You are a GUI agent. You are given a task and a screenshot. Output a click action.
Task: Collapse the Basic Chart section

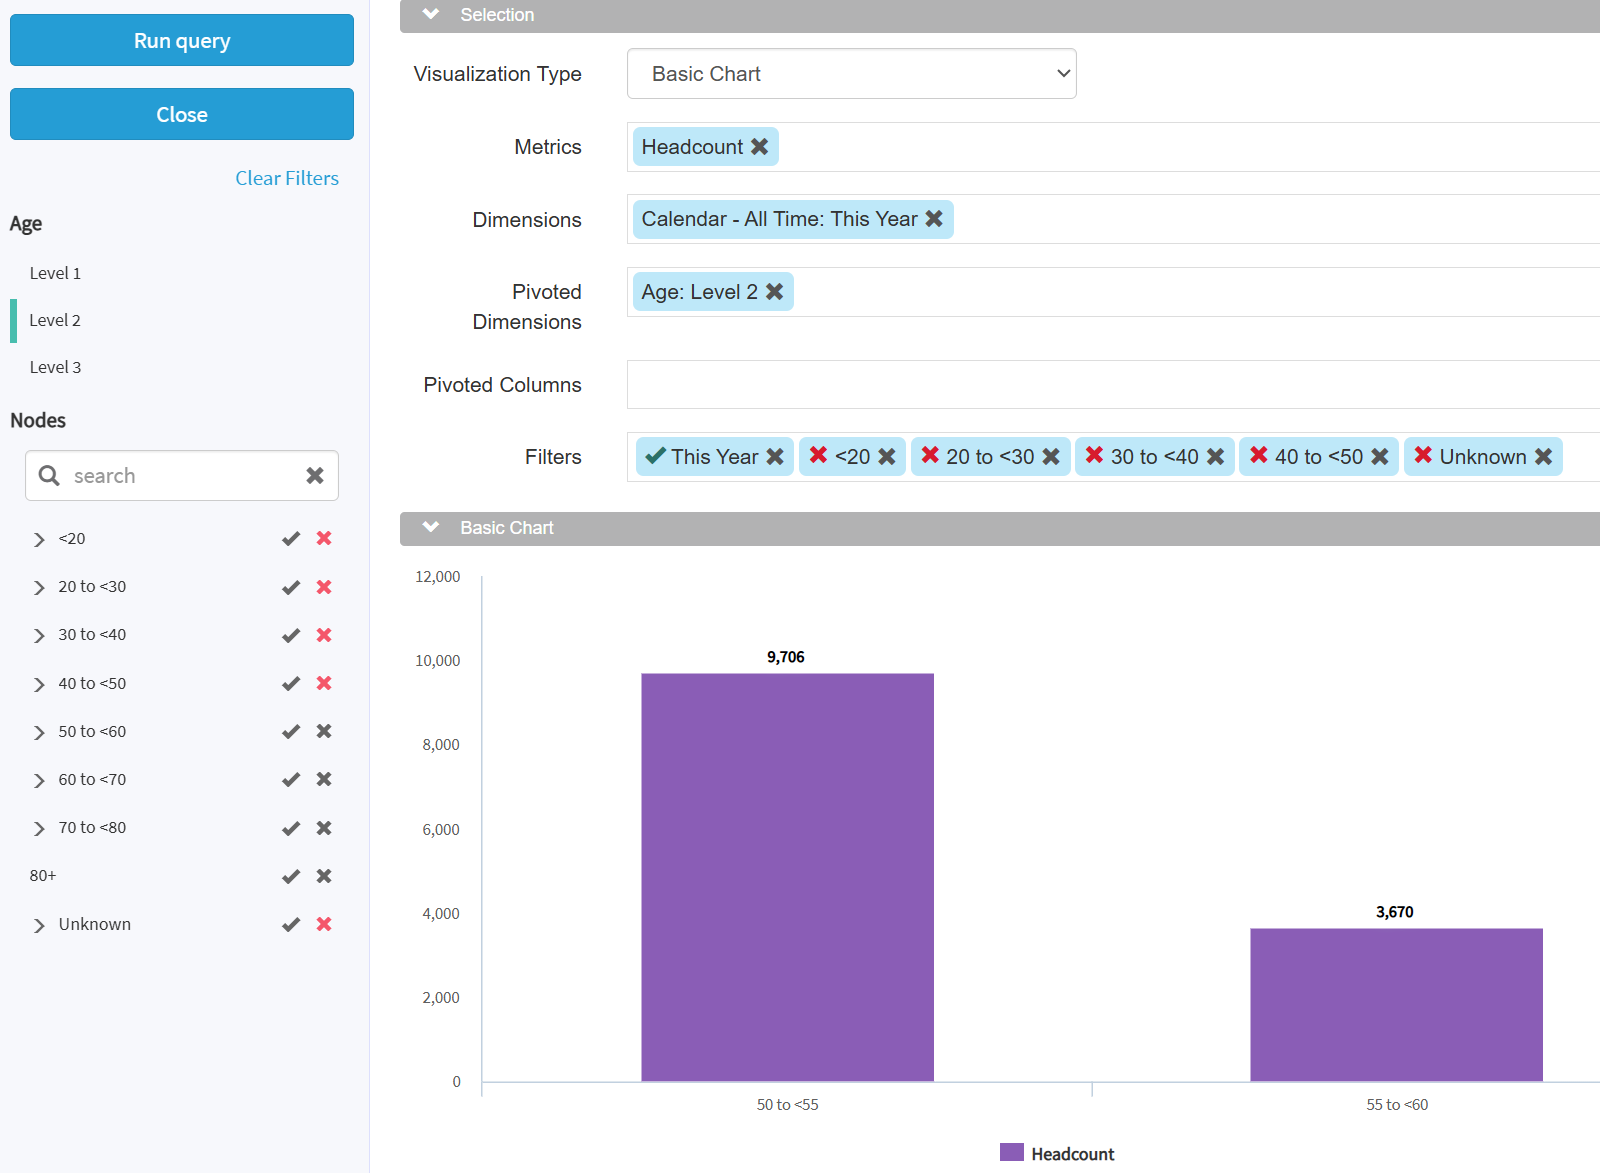click(x=431, y=528)
